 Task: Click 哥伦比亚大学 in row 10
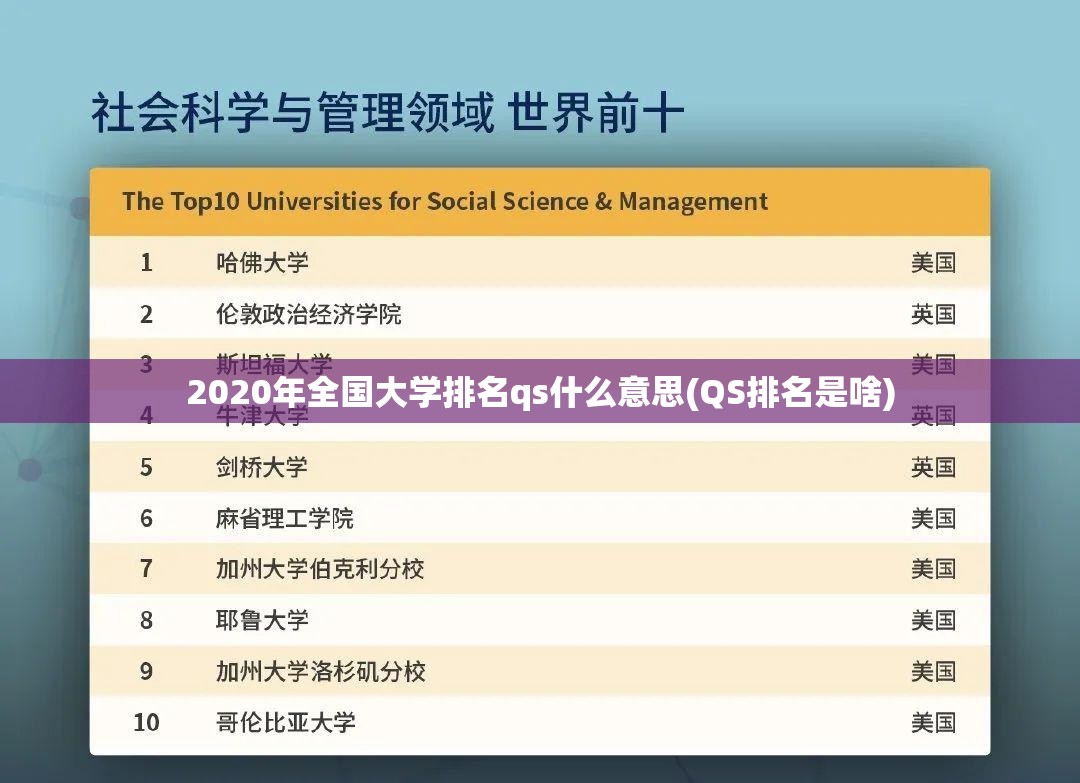pyautogui.click(x=286, y=722)
